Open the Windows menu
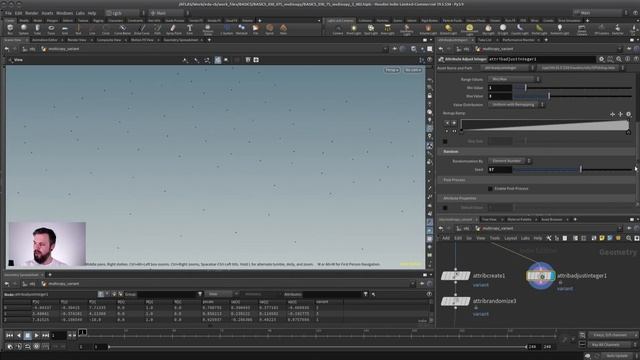Screen dimensions: 640x360 (x=64, y=13)
